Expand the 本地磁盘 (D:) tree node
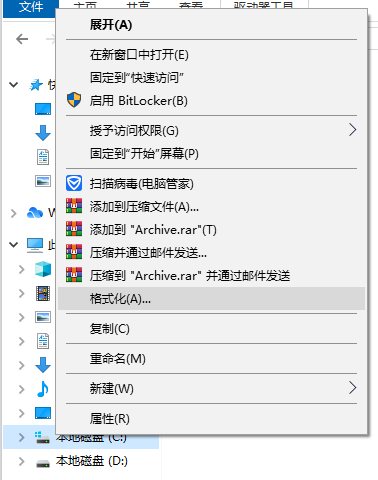The image size is (378, 480). (x=21, y=461)
